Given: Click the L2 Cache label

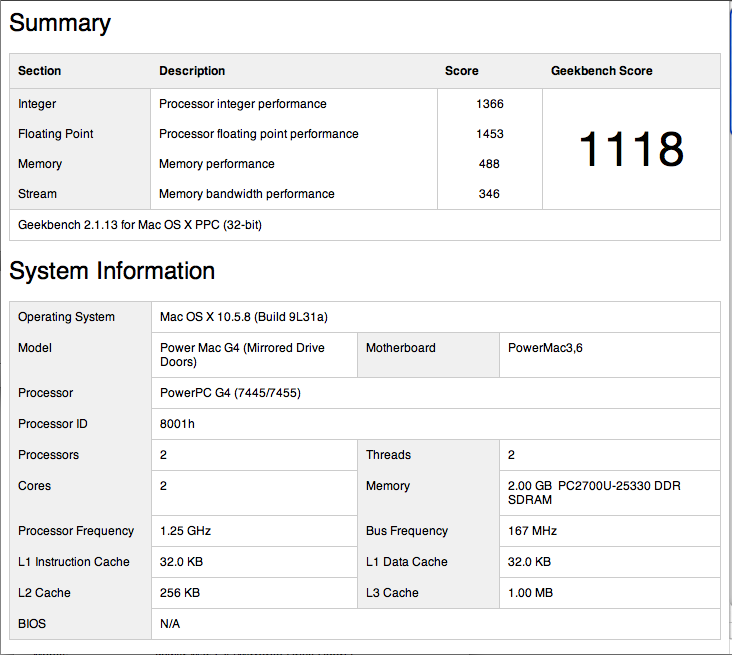Looking at the screenshot, I should 44,593.
